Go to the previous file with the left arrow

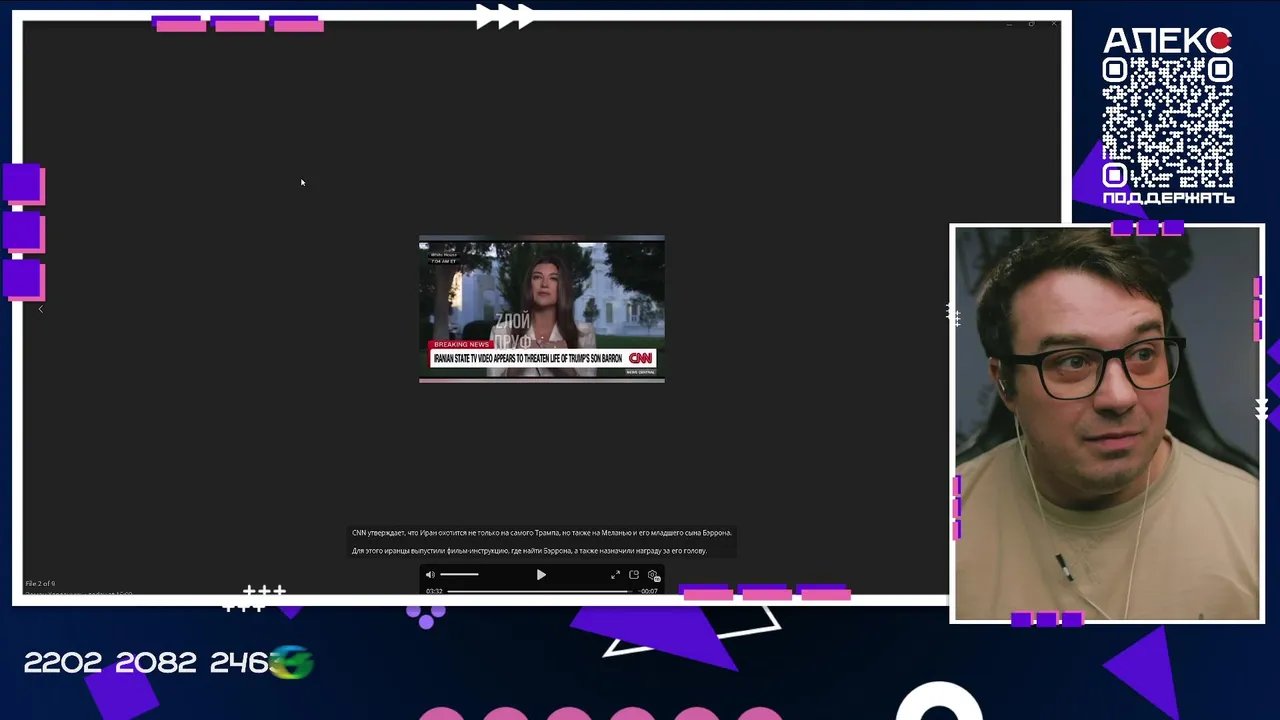(x=41, y=309)
